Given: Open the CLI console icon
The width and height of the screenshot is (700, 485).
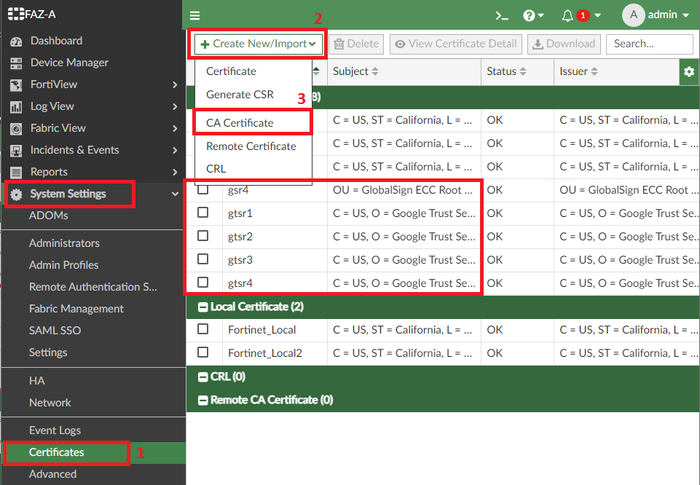Looking at the screenshot, I should point(502,16).
